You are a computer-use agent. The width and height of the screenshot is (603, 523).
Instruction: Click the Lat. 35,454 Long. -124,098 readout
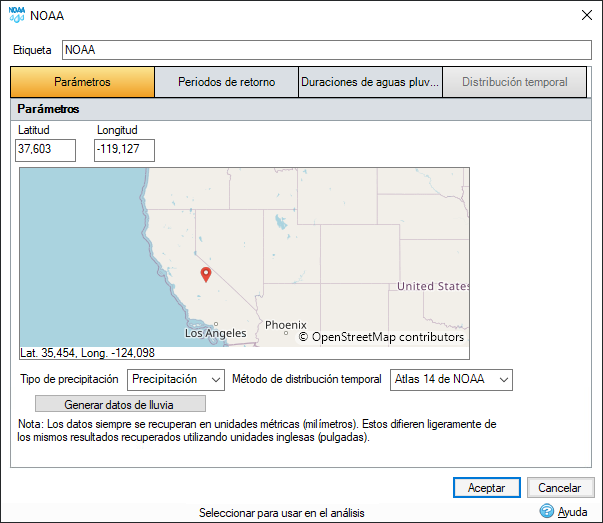tap(87, 353)
